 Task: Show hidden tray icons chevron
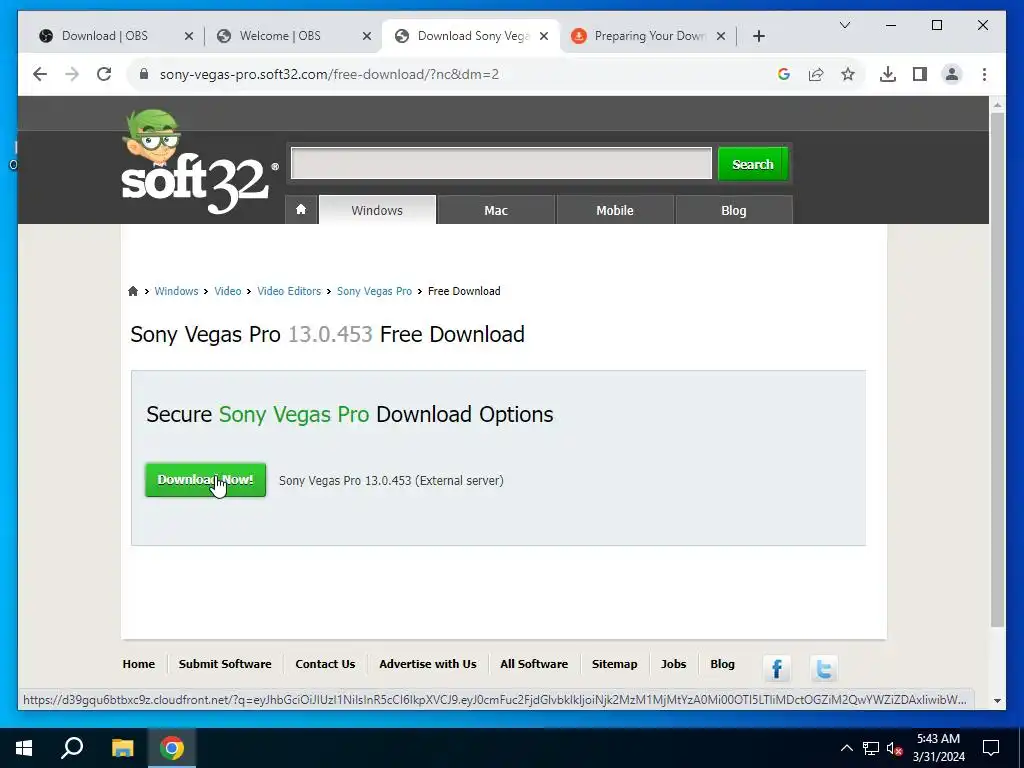click(846, 748)
